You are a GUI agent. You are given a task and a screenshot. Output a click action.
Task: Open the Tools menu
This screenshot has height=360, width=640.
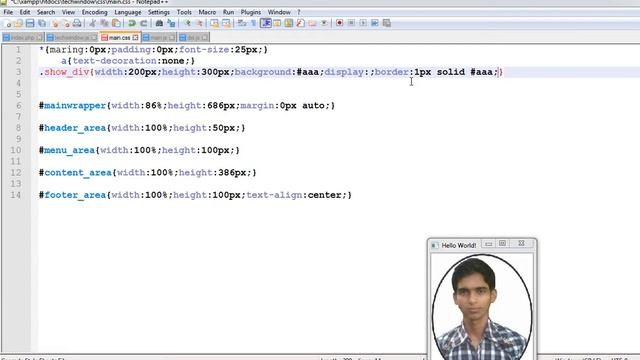pos(184,12)
